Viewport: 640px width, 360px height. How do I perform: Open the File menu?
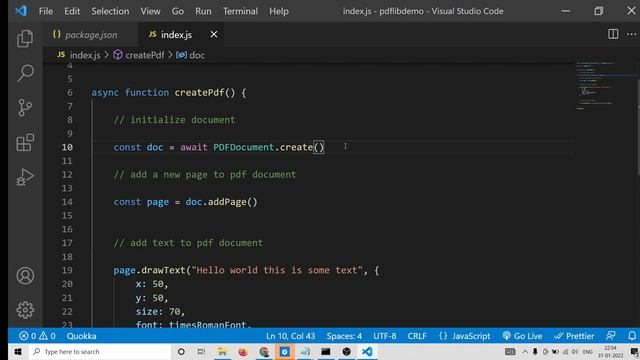[x=46, y=11]
